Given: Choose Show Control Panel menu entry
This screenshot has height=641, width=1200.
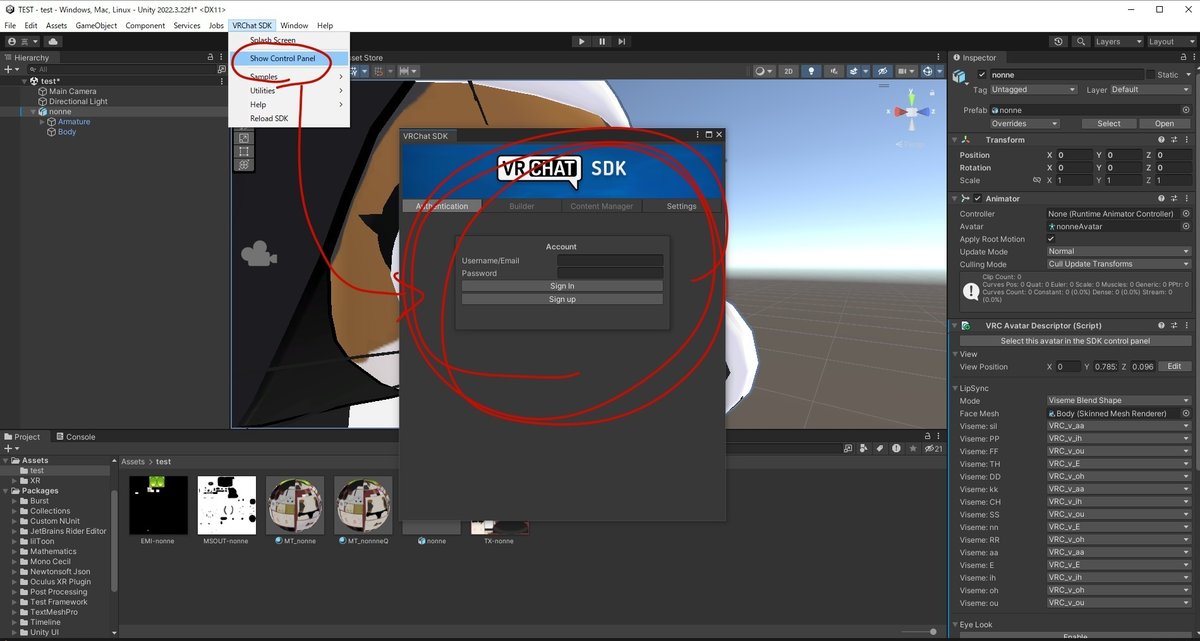Looking at the screenshot, I should point(289,59).
